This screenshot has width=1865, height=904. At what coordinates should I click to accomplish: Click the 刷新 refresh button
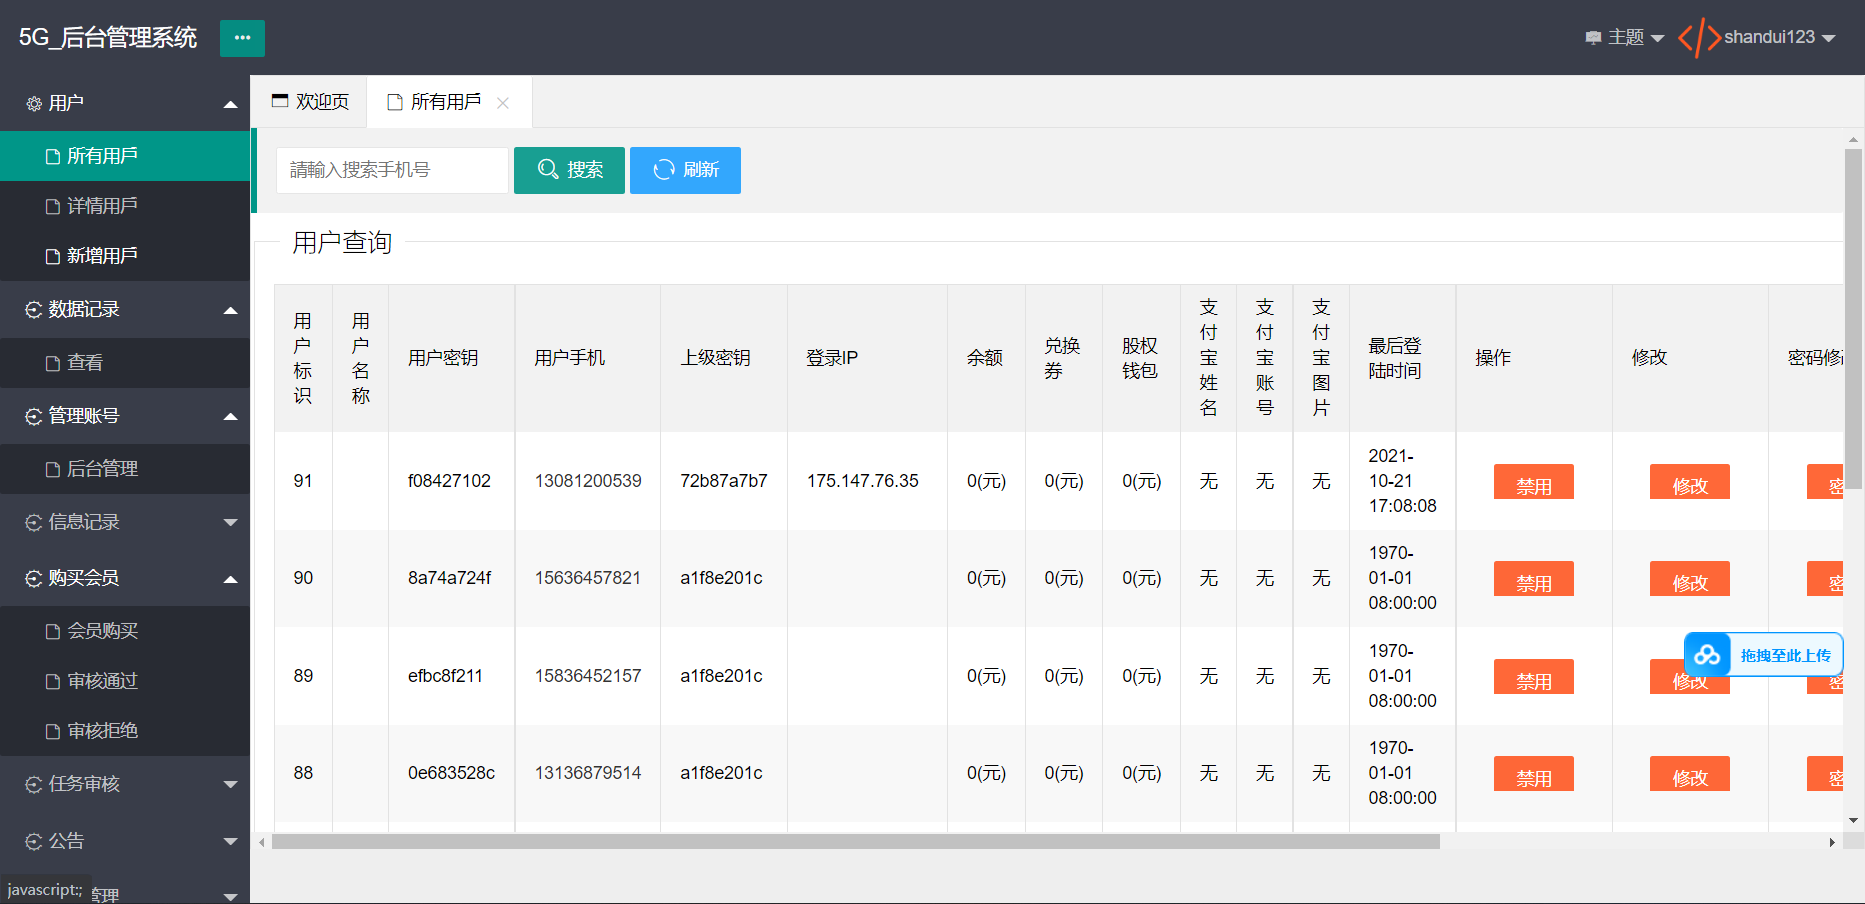point(685,170)
